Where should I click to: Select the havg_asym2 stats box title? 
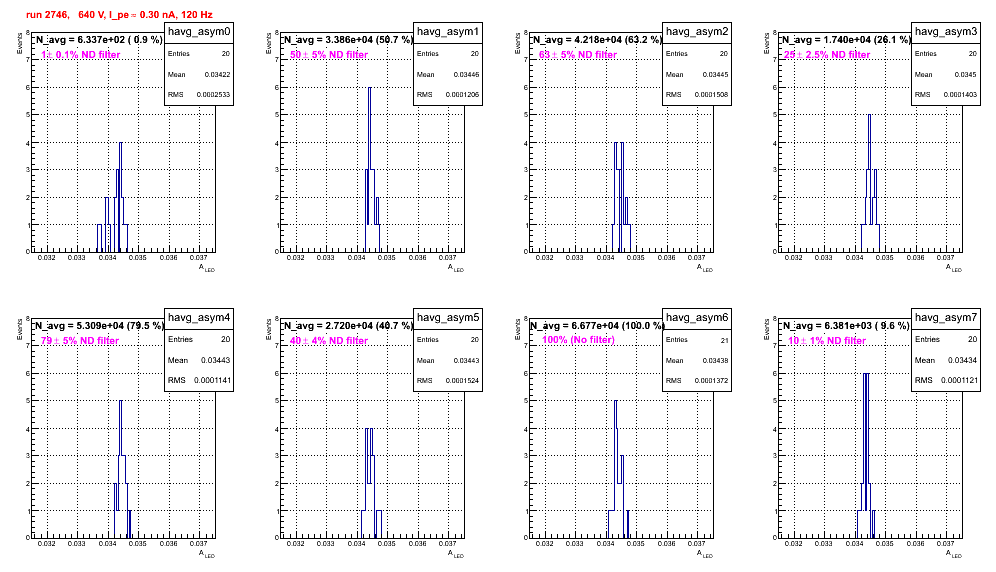coord(697,32)
